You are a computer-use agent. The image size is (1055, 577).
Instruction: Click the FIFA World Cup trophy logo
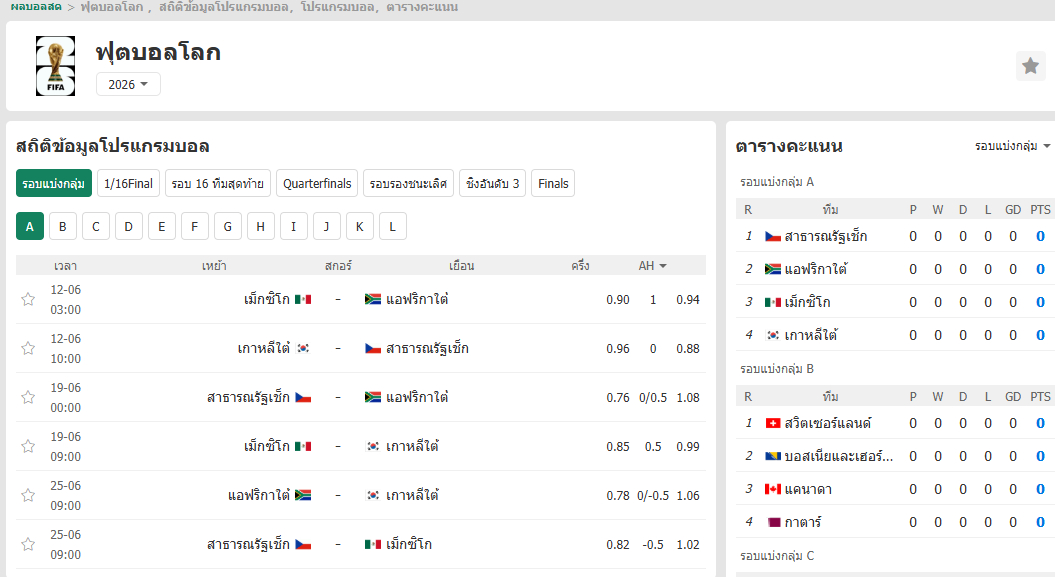pos(55,66)
